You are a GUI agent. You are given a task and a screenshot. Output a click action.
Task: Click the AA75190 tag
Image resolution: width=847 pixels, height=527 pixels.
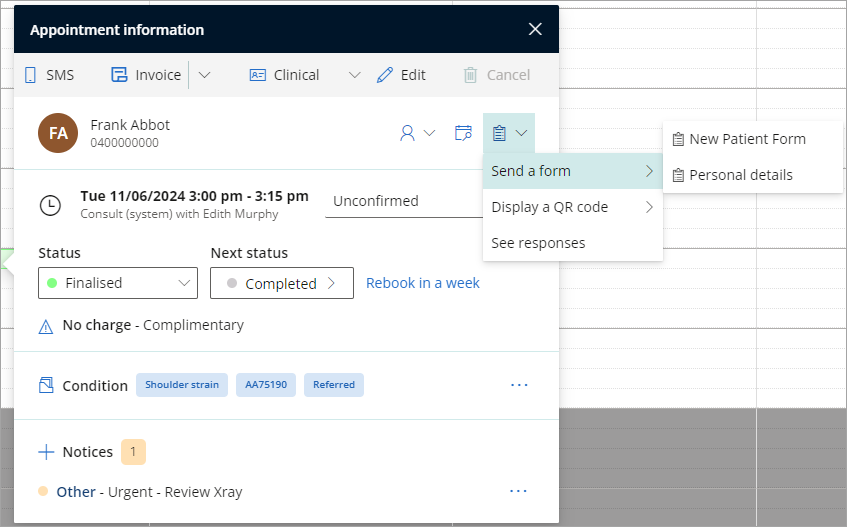[266, 385]
